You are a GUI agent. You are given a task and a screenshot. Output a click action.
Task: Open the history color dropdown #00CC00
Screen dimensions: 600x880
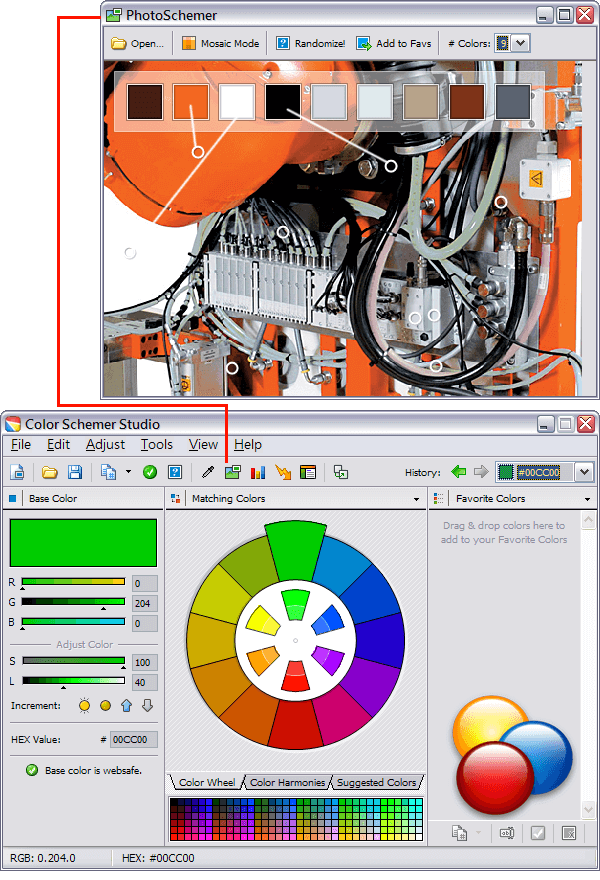pyautogui.click(x=584, y=472)
